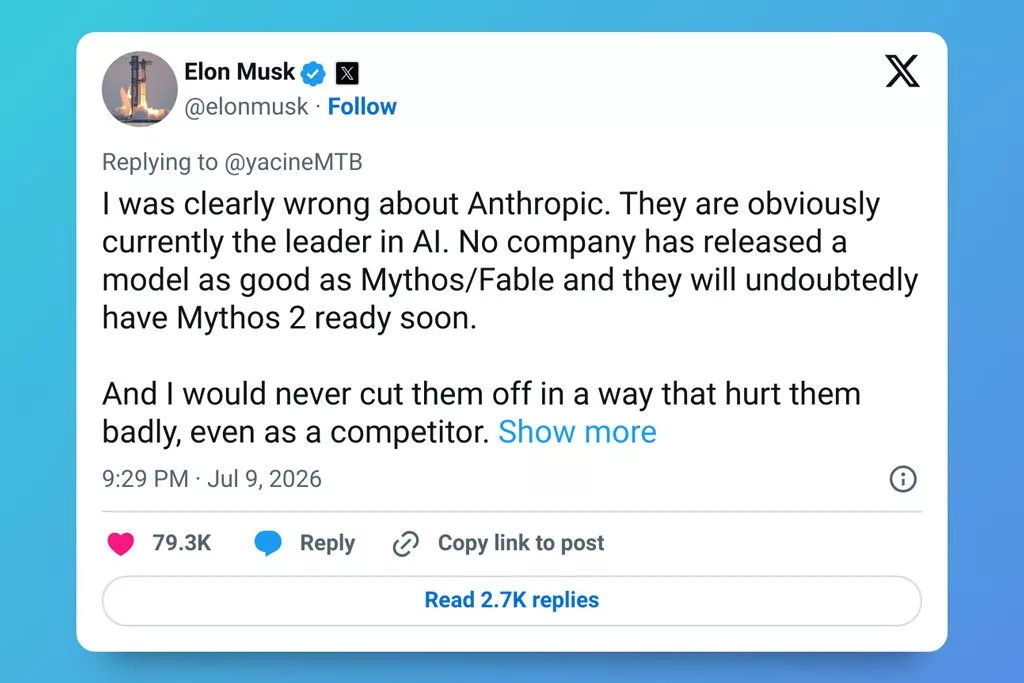Open the info circle icon
The image size is (1024, 683).
903,479
